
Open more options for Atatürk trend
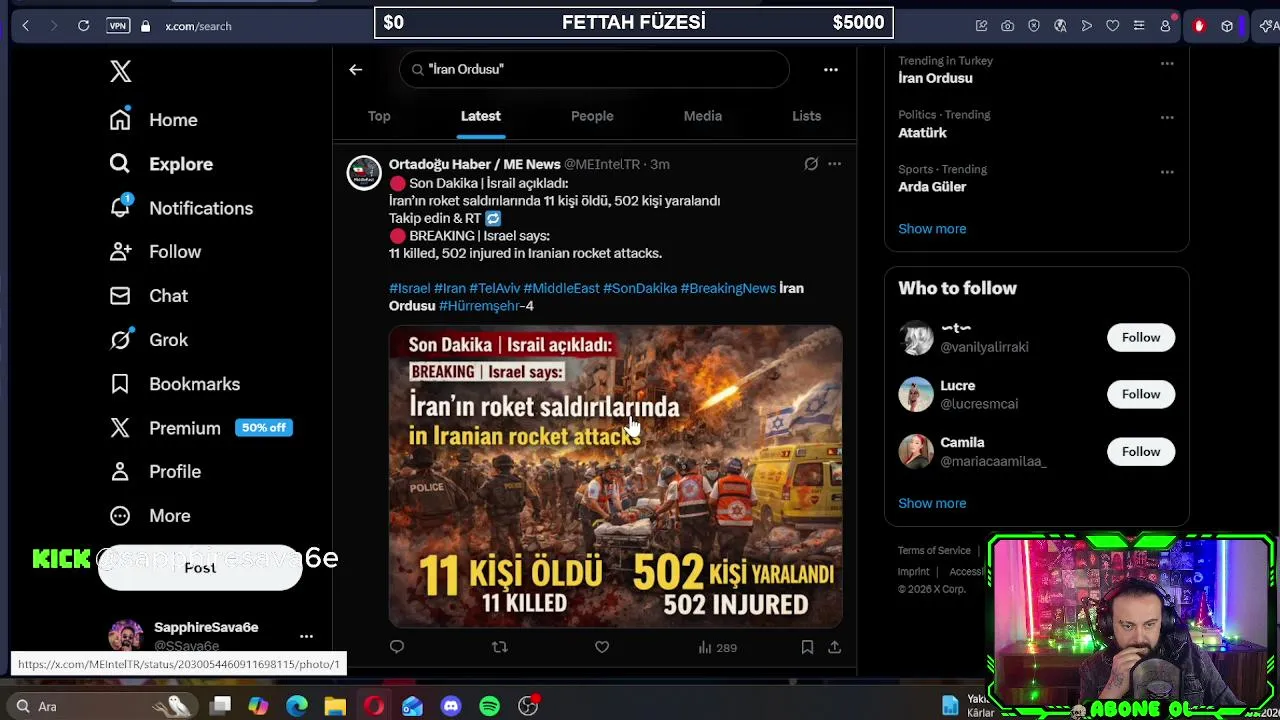click(x=1167, y=117)
